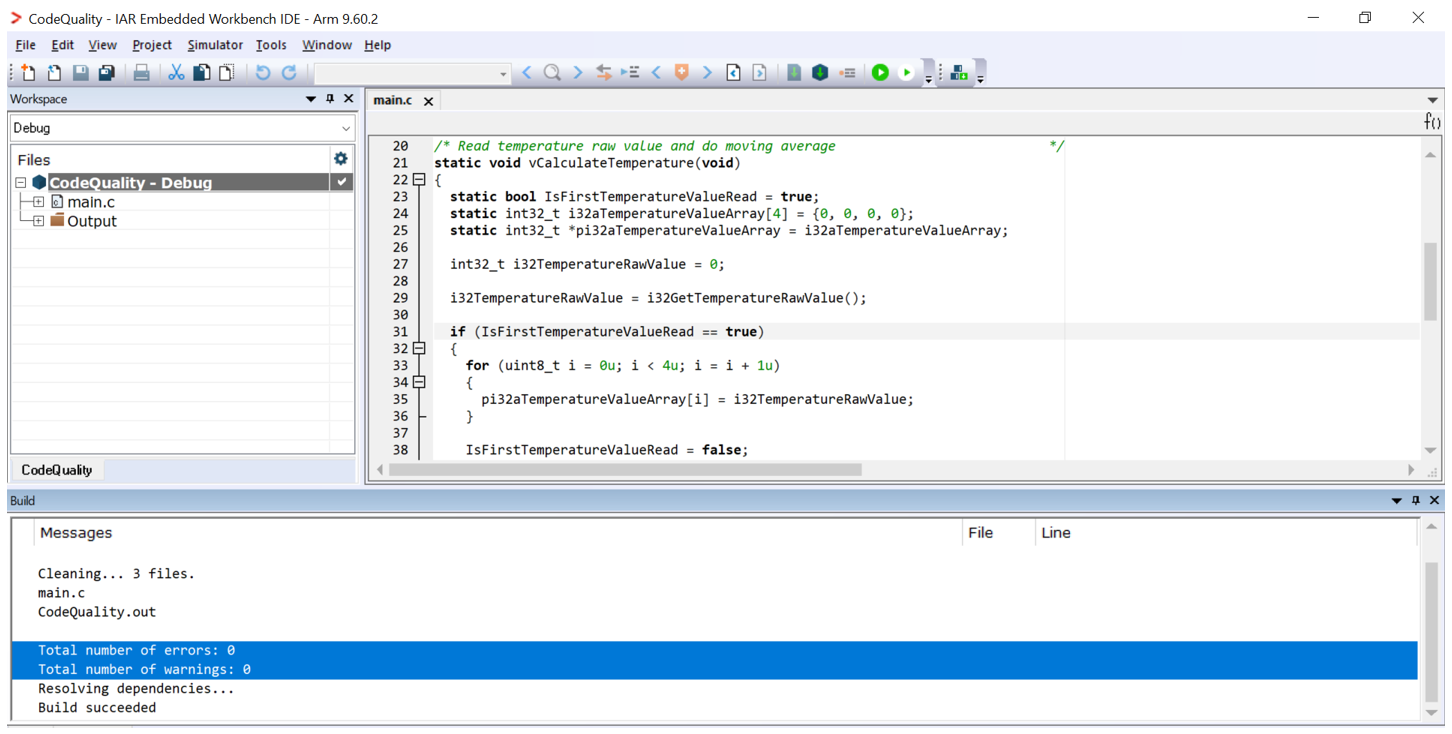Collapse the code fold at line 22
Image resolution: width=1452 pixels, height=734 pixels.
(417, 179)
